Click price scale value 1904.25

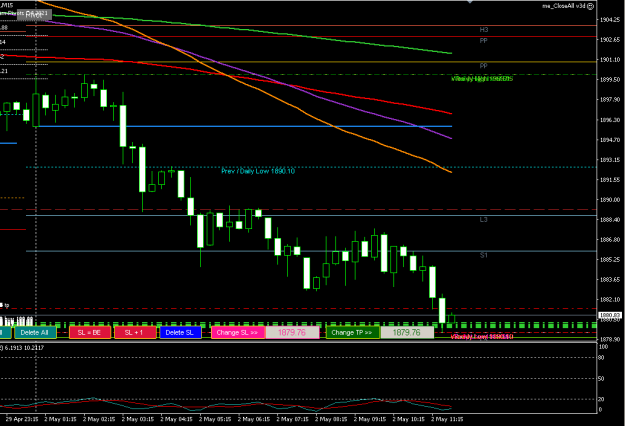pyautogui.click(x=610, y=20)
